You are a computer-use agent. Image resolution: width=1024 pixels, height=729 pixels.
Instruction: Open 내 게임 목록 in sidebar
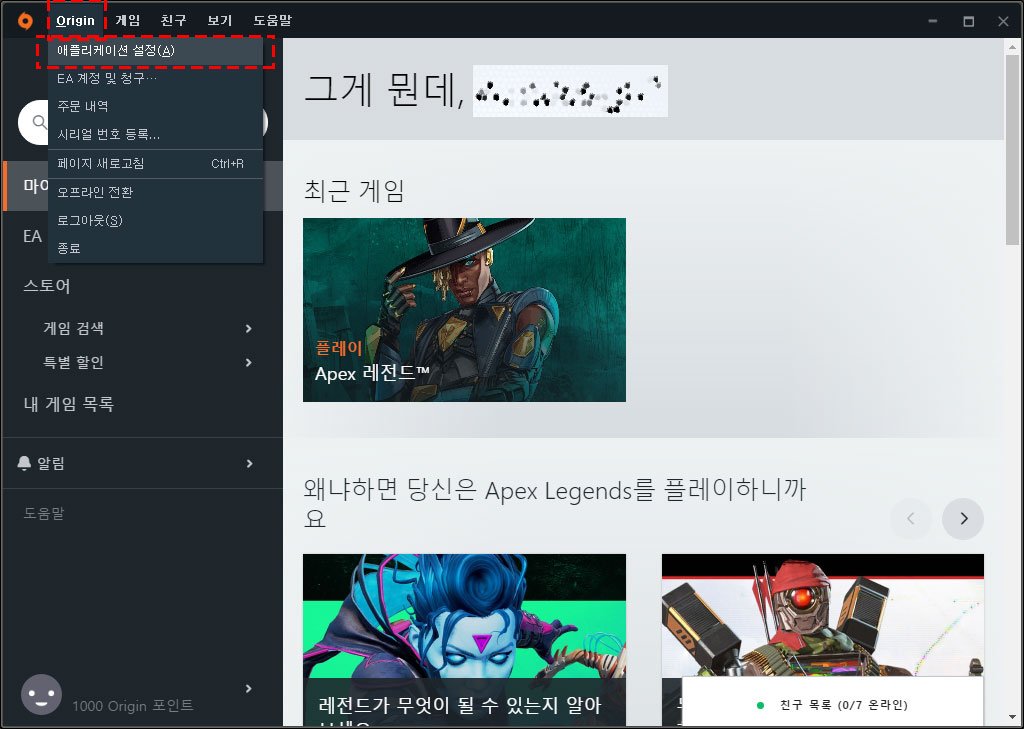click(x=69, y=404)
